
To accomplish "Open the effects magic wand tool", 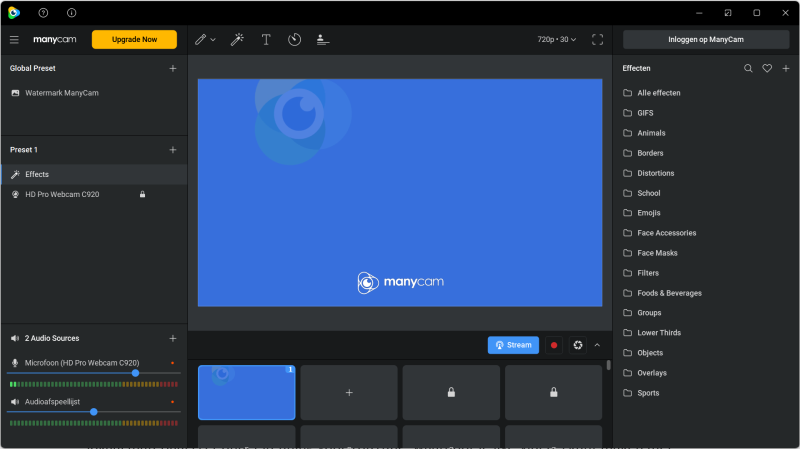I will click(237, 39).
